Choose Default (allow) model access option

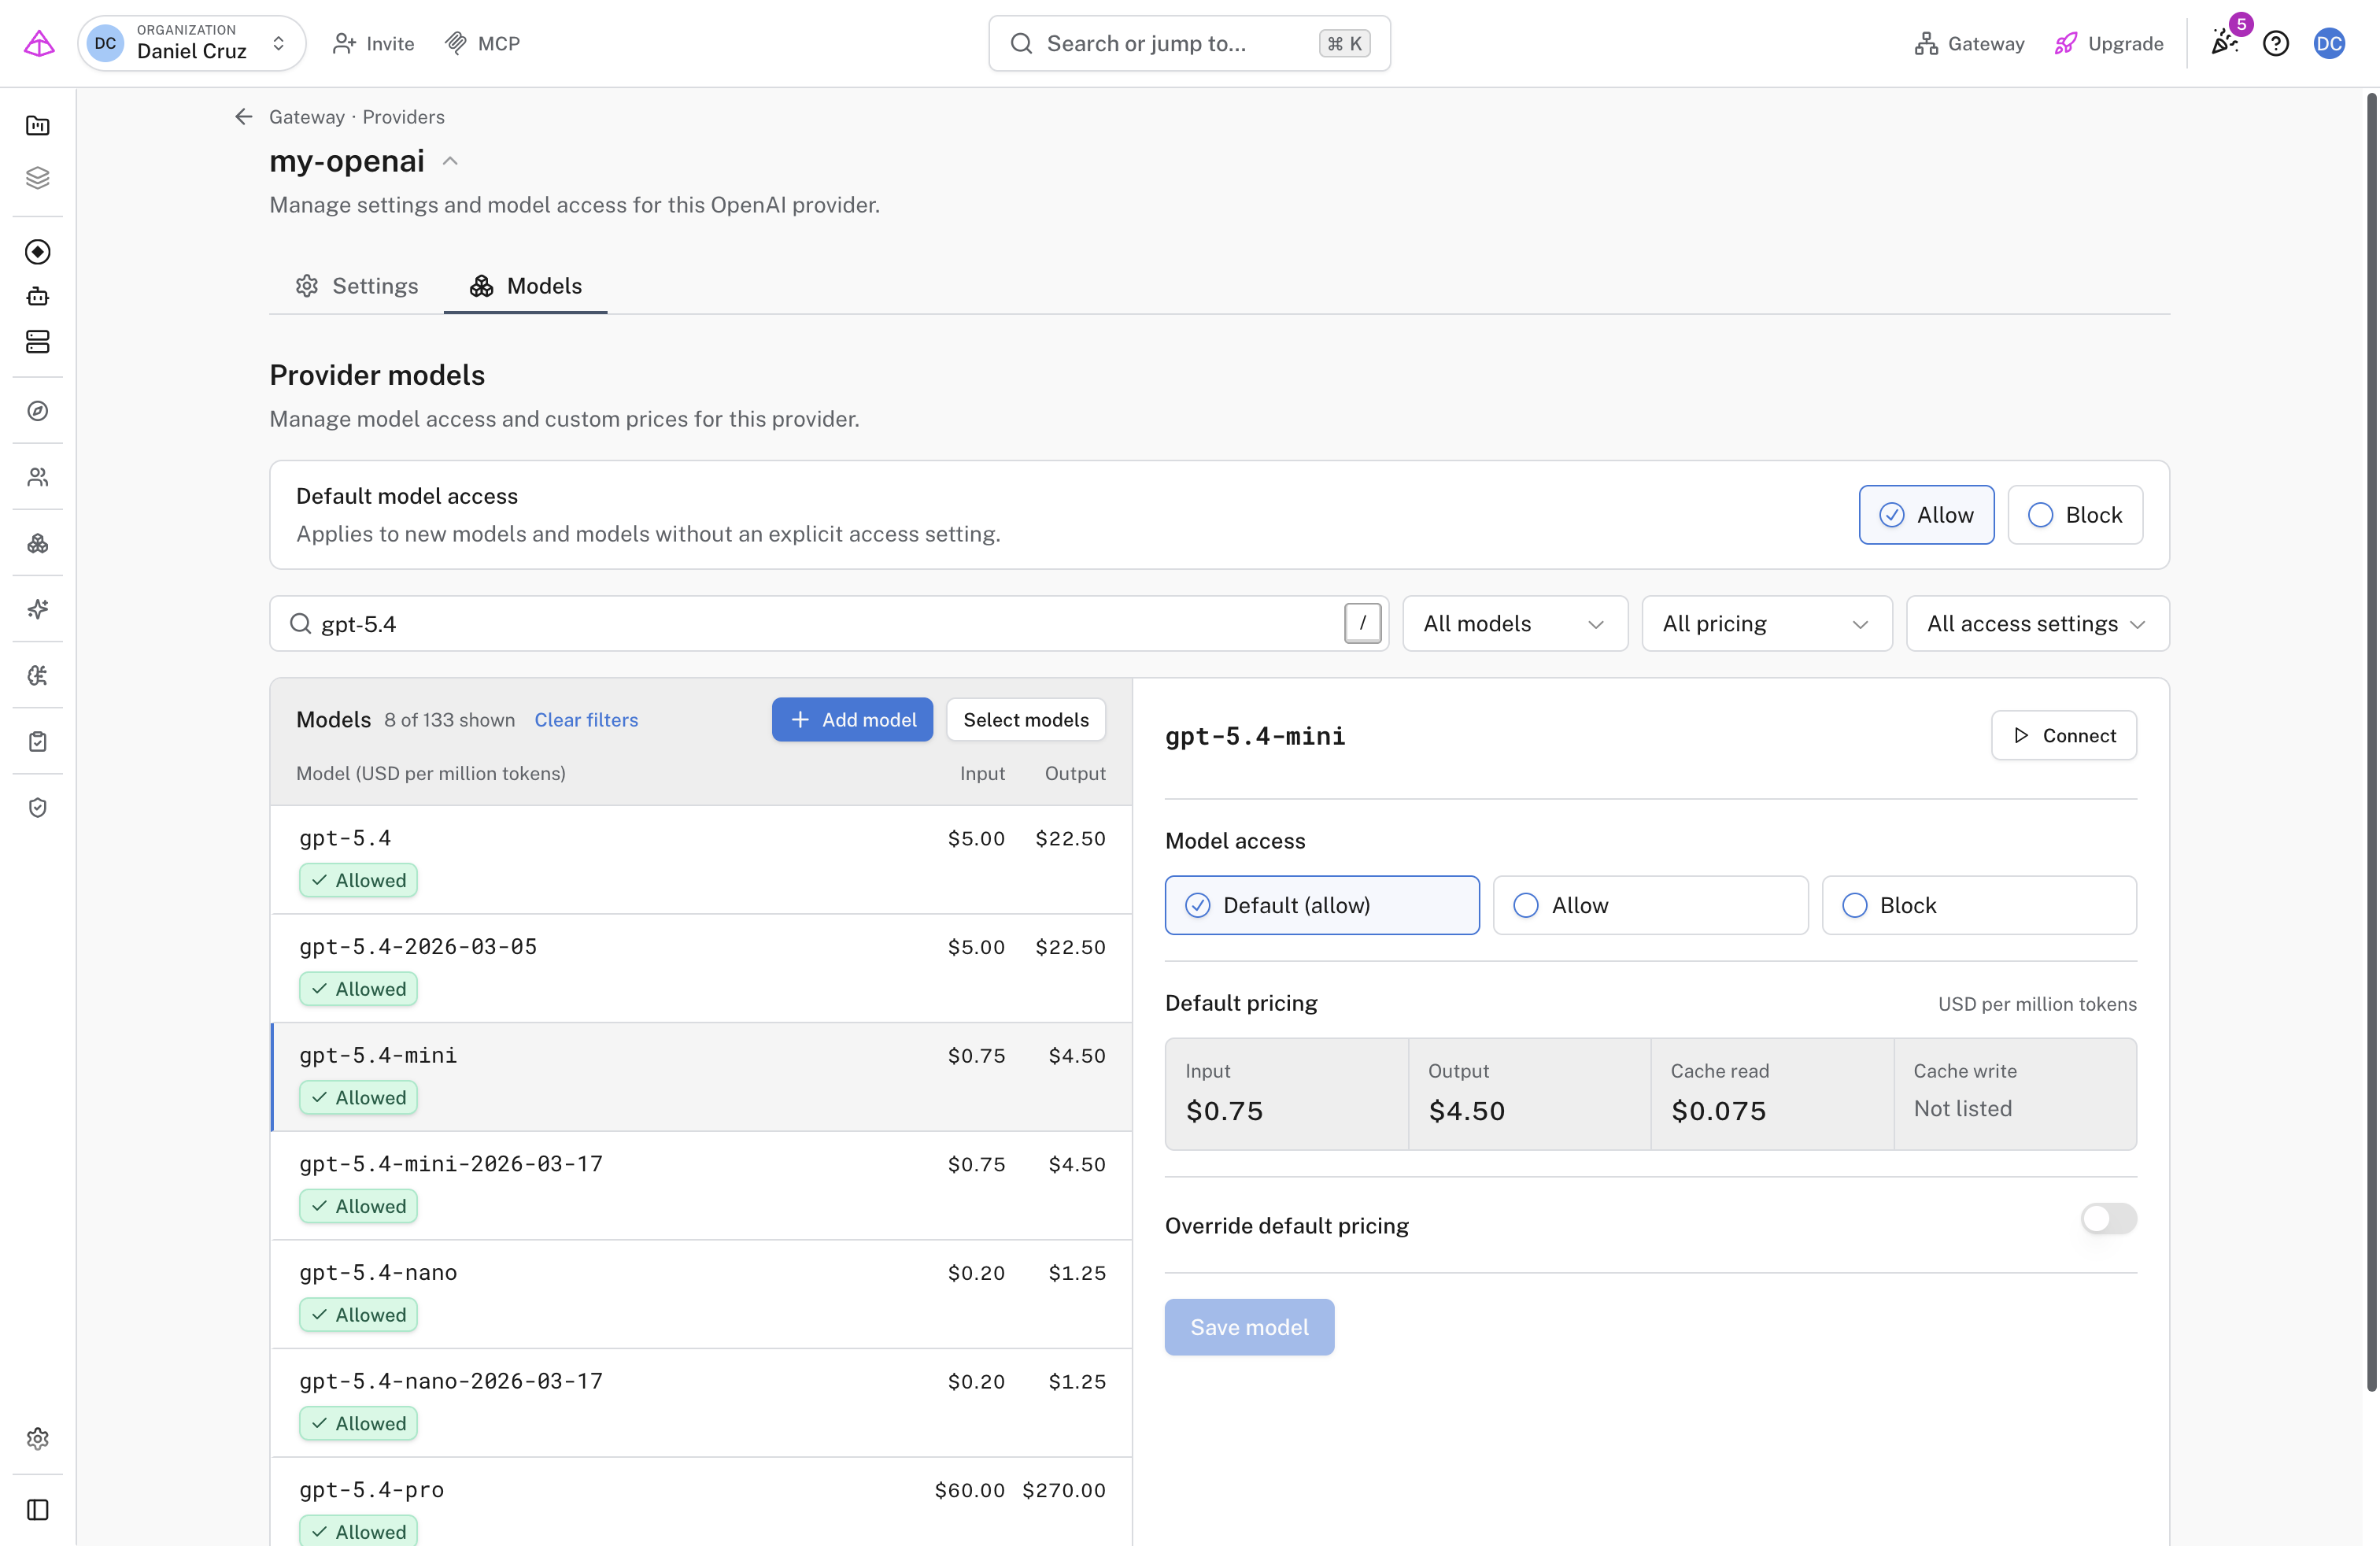pyautogui.click(x=1322, y=905)
